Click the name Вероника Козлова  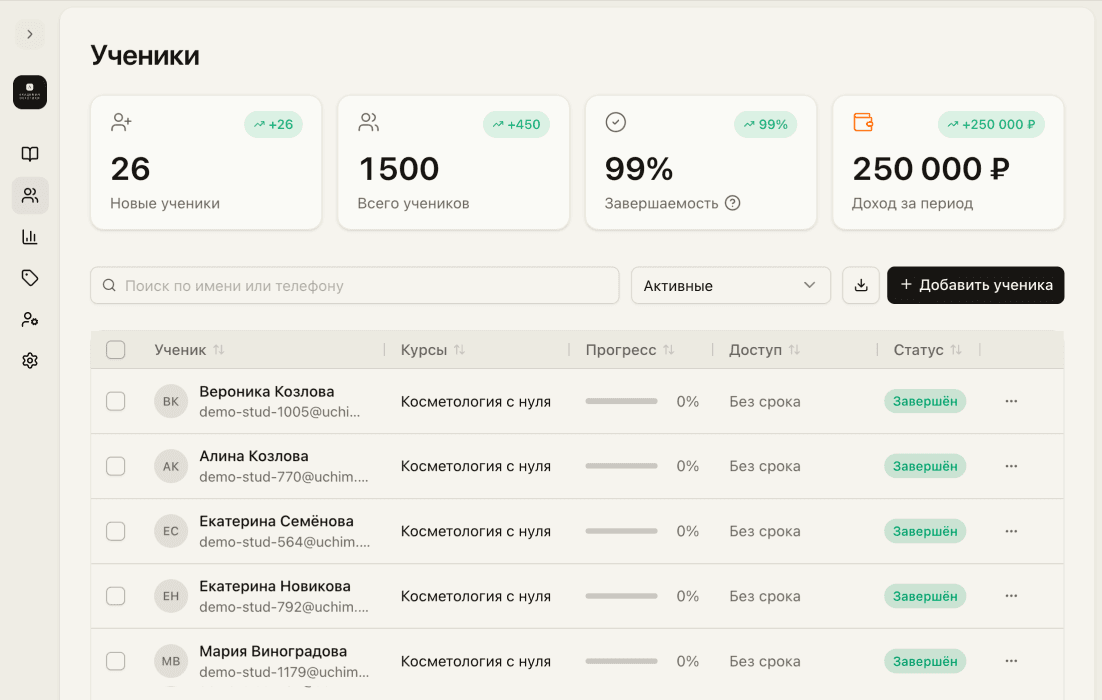[x=266, y=391]
